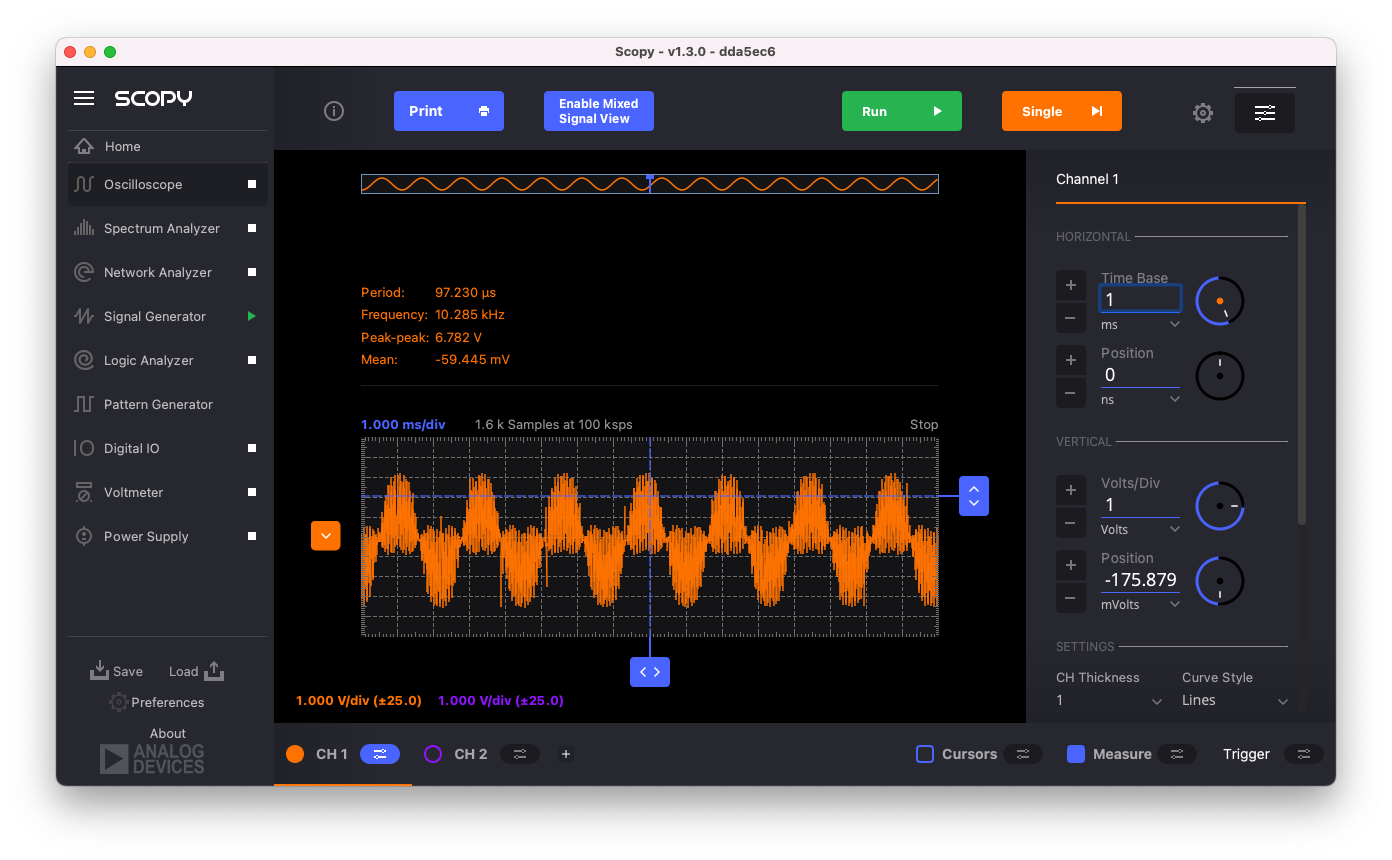Viewport: 1392px width, 860px height.
Task: Adjust the vertical Position knob
Action: point(1220,581)
